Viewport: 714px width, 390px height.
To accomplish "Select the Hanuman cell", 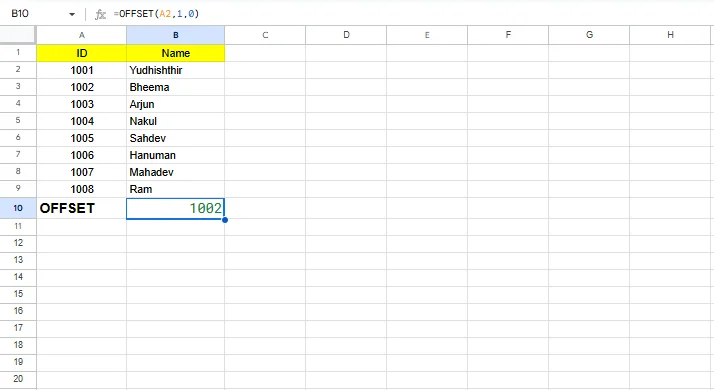I will [175, 155].
